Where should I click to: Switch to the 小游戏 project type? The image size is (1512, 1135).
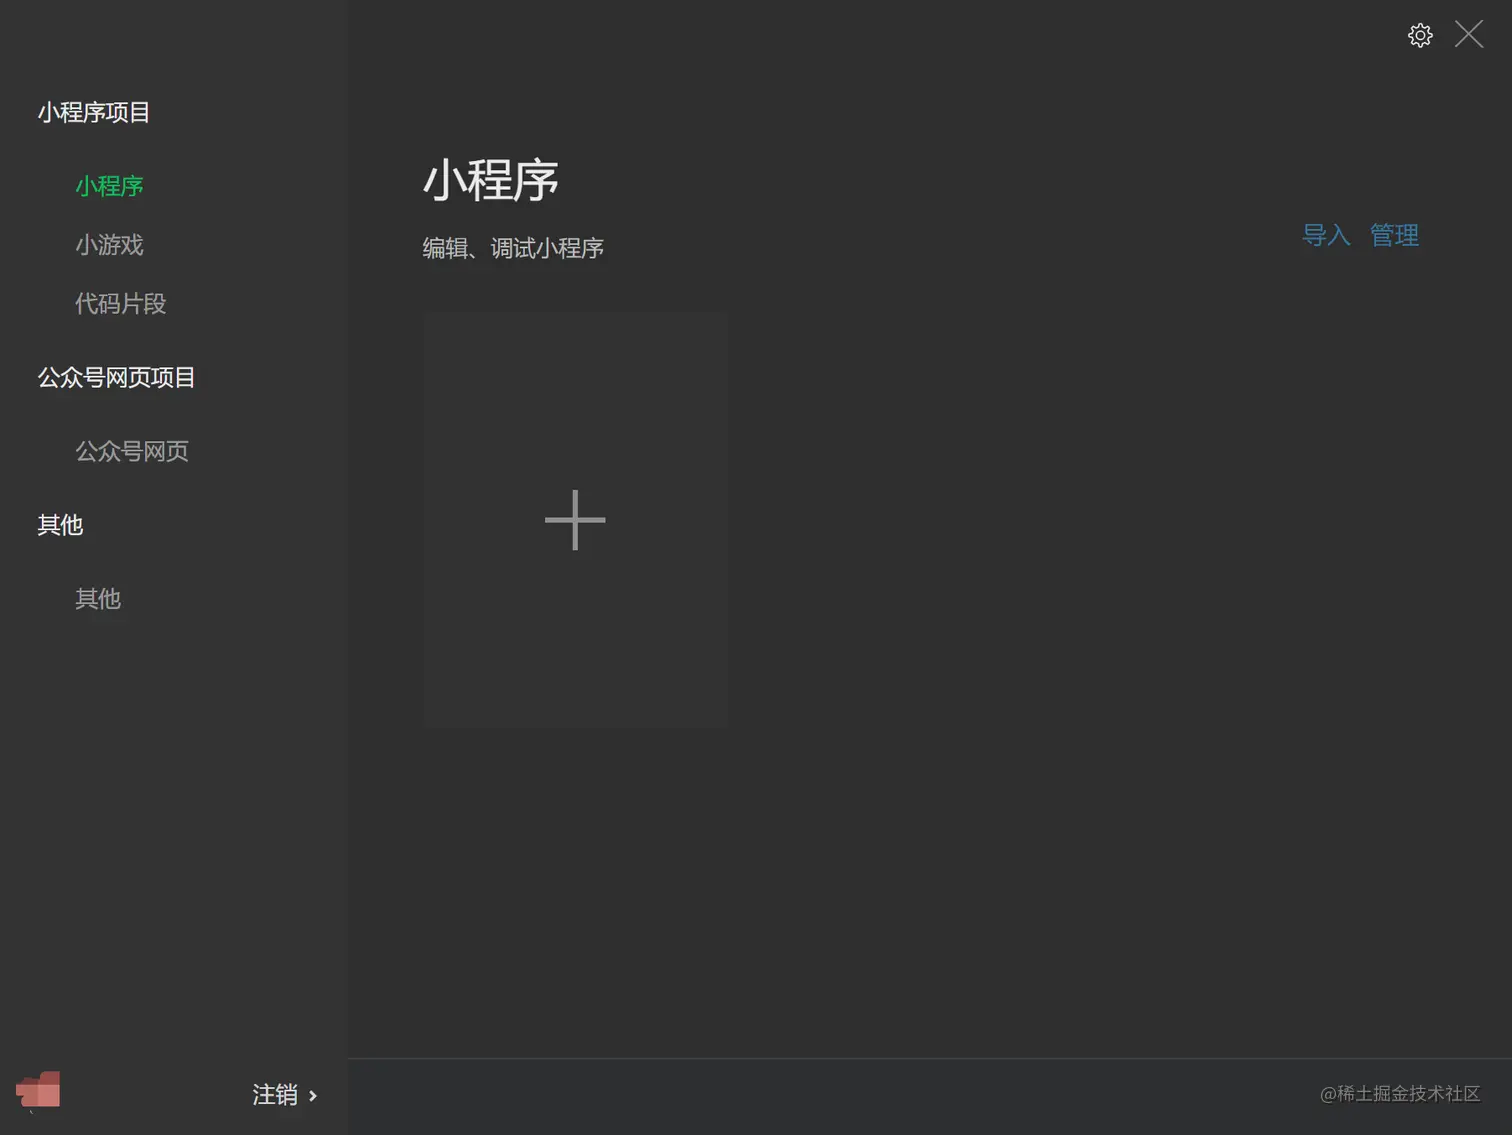coord(109,245)
